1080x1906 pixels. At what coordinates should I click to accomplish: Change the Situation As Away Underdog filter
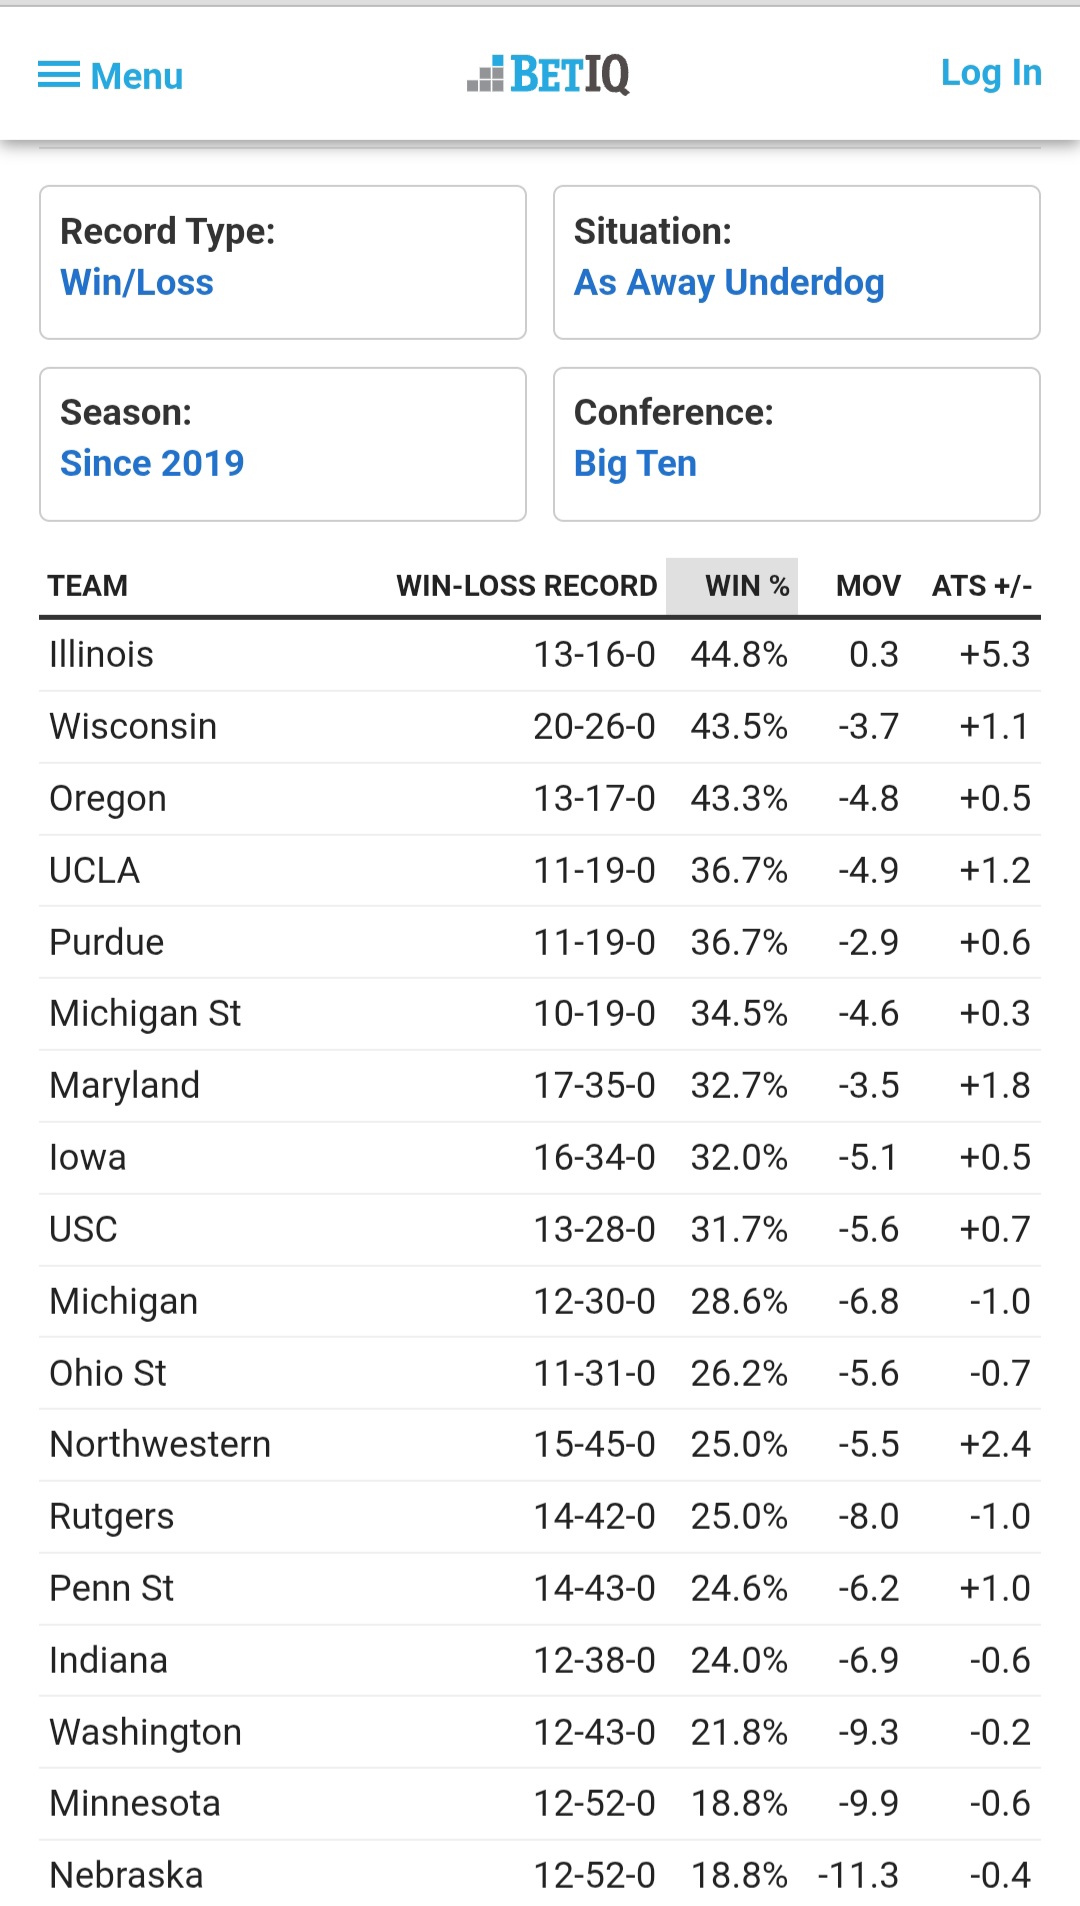796,262
